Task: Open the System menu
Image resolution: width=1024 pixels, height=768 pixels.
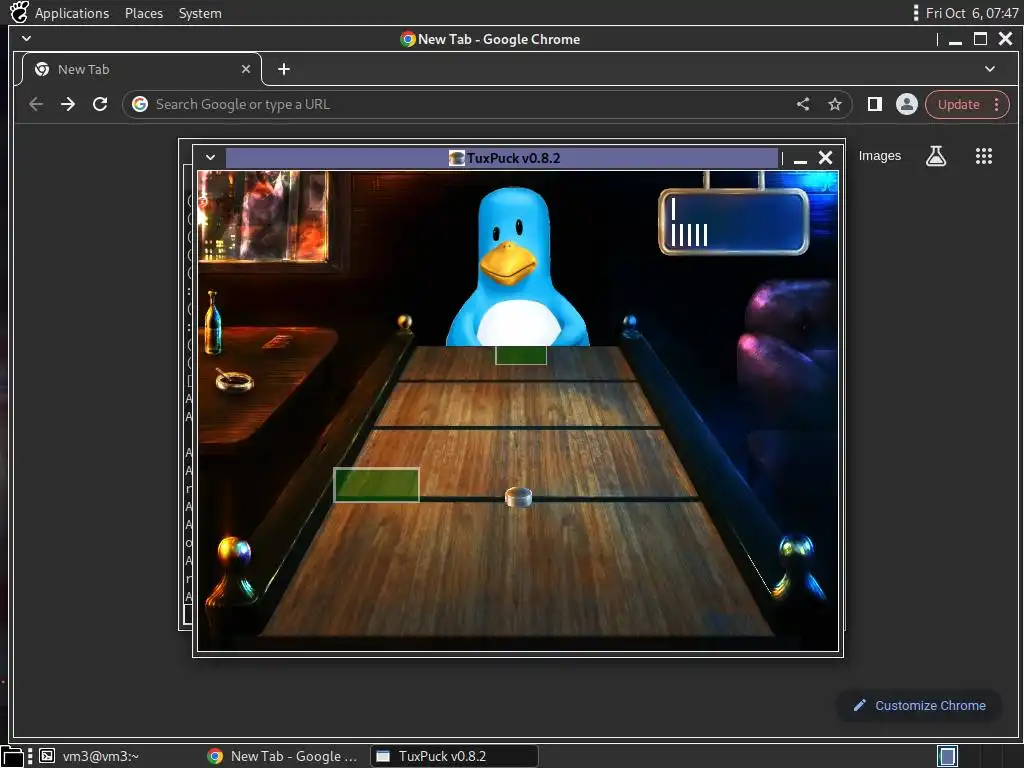Action: click(200, 13)
